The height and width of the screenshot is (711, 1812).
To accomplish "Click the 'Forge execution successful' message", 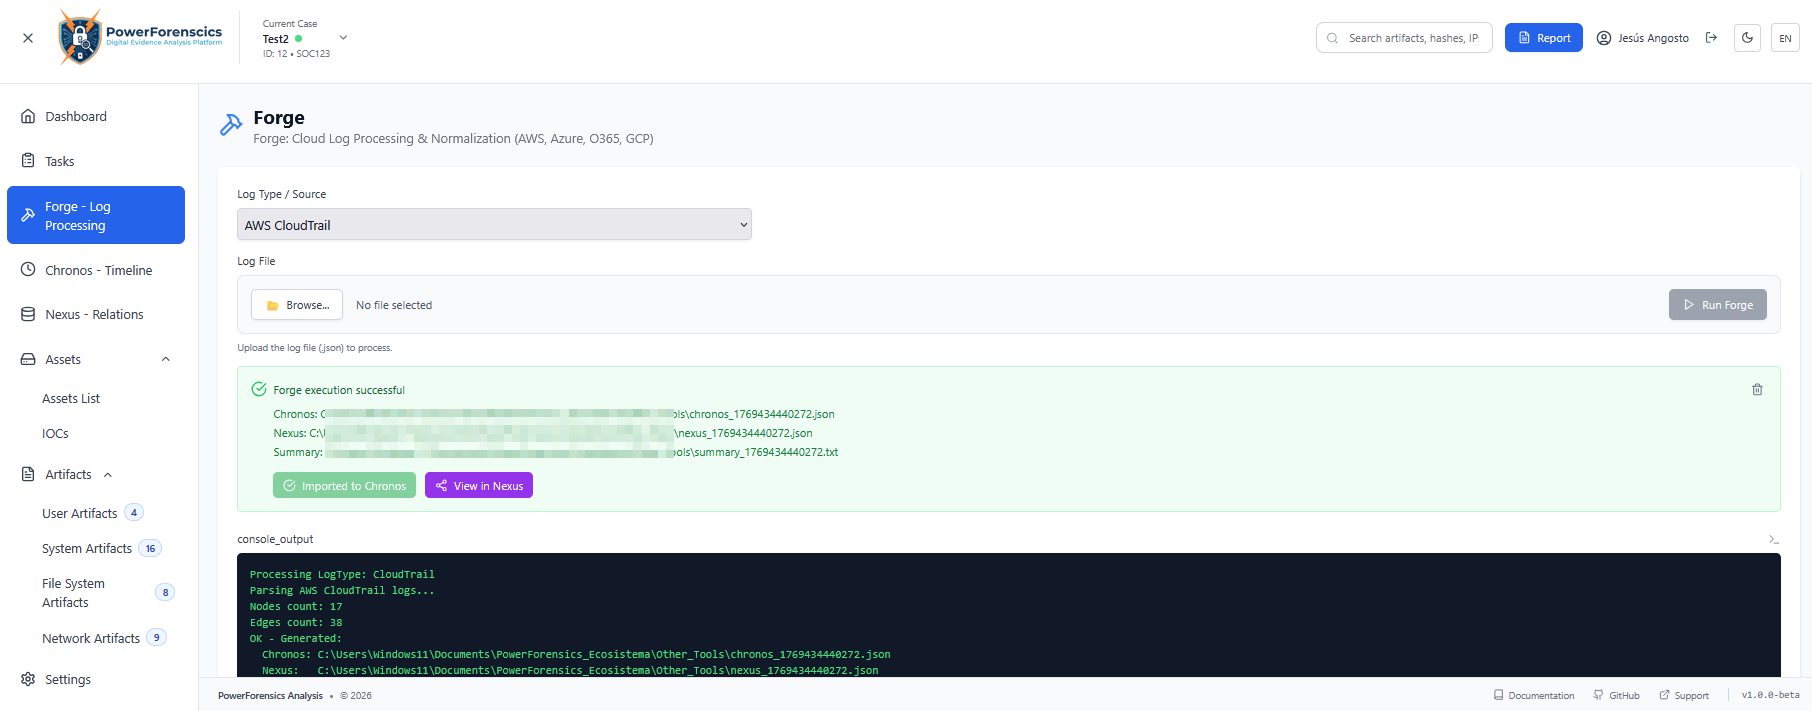I will click(339, 390).
